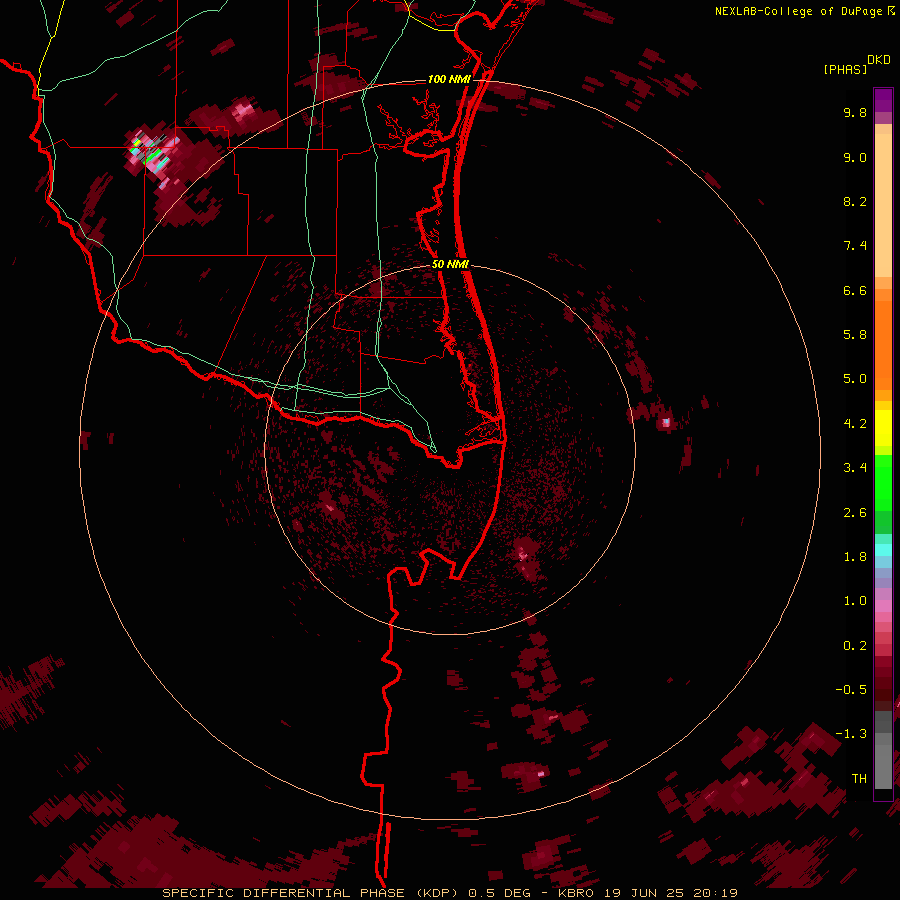Screen dimensions: 900x900
Task: Click the green-yellow high KDP storm cell
Action: (x=152, y=152)
